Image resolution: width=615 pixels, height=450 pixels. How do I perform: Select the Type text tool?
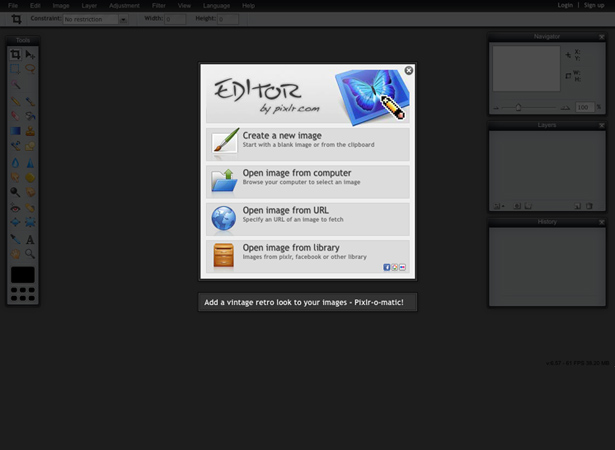point(30,239)
